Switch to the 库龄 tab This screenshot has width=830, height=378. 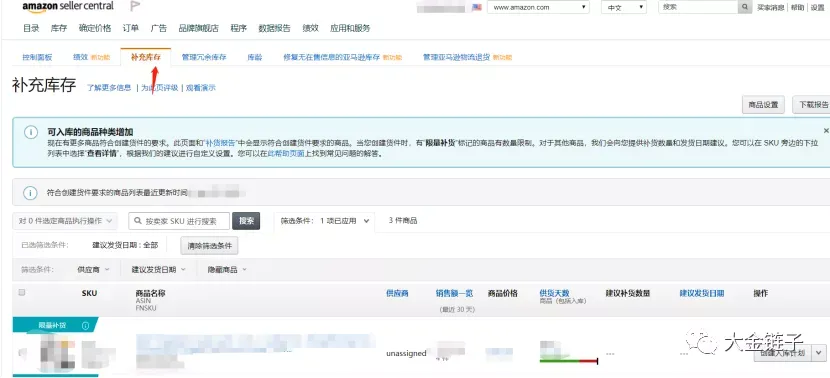(255, 57)
